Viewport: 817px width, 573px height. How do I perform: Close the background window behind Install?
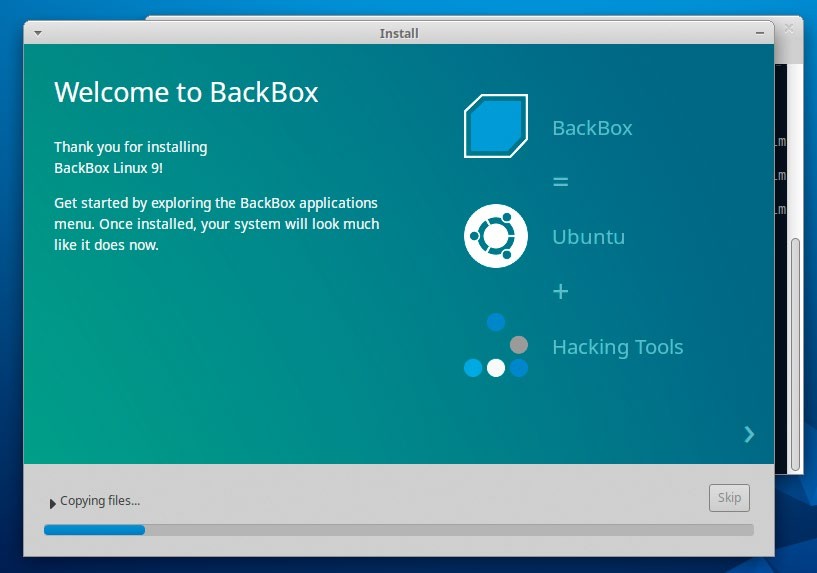[789, 28]
